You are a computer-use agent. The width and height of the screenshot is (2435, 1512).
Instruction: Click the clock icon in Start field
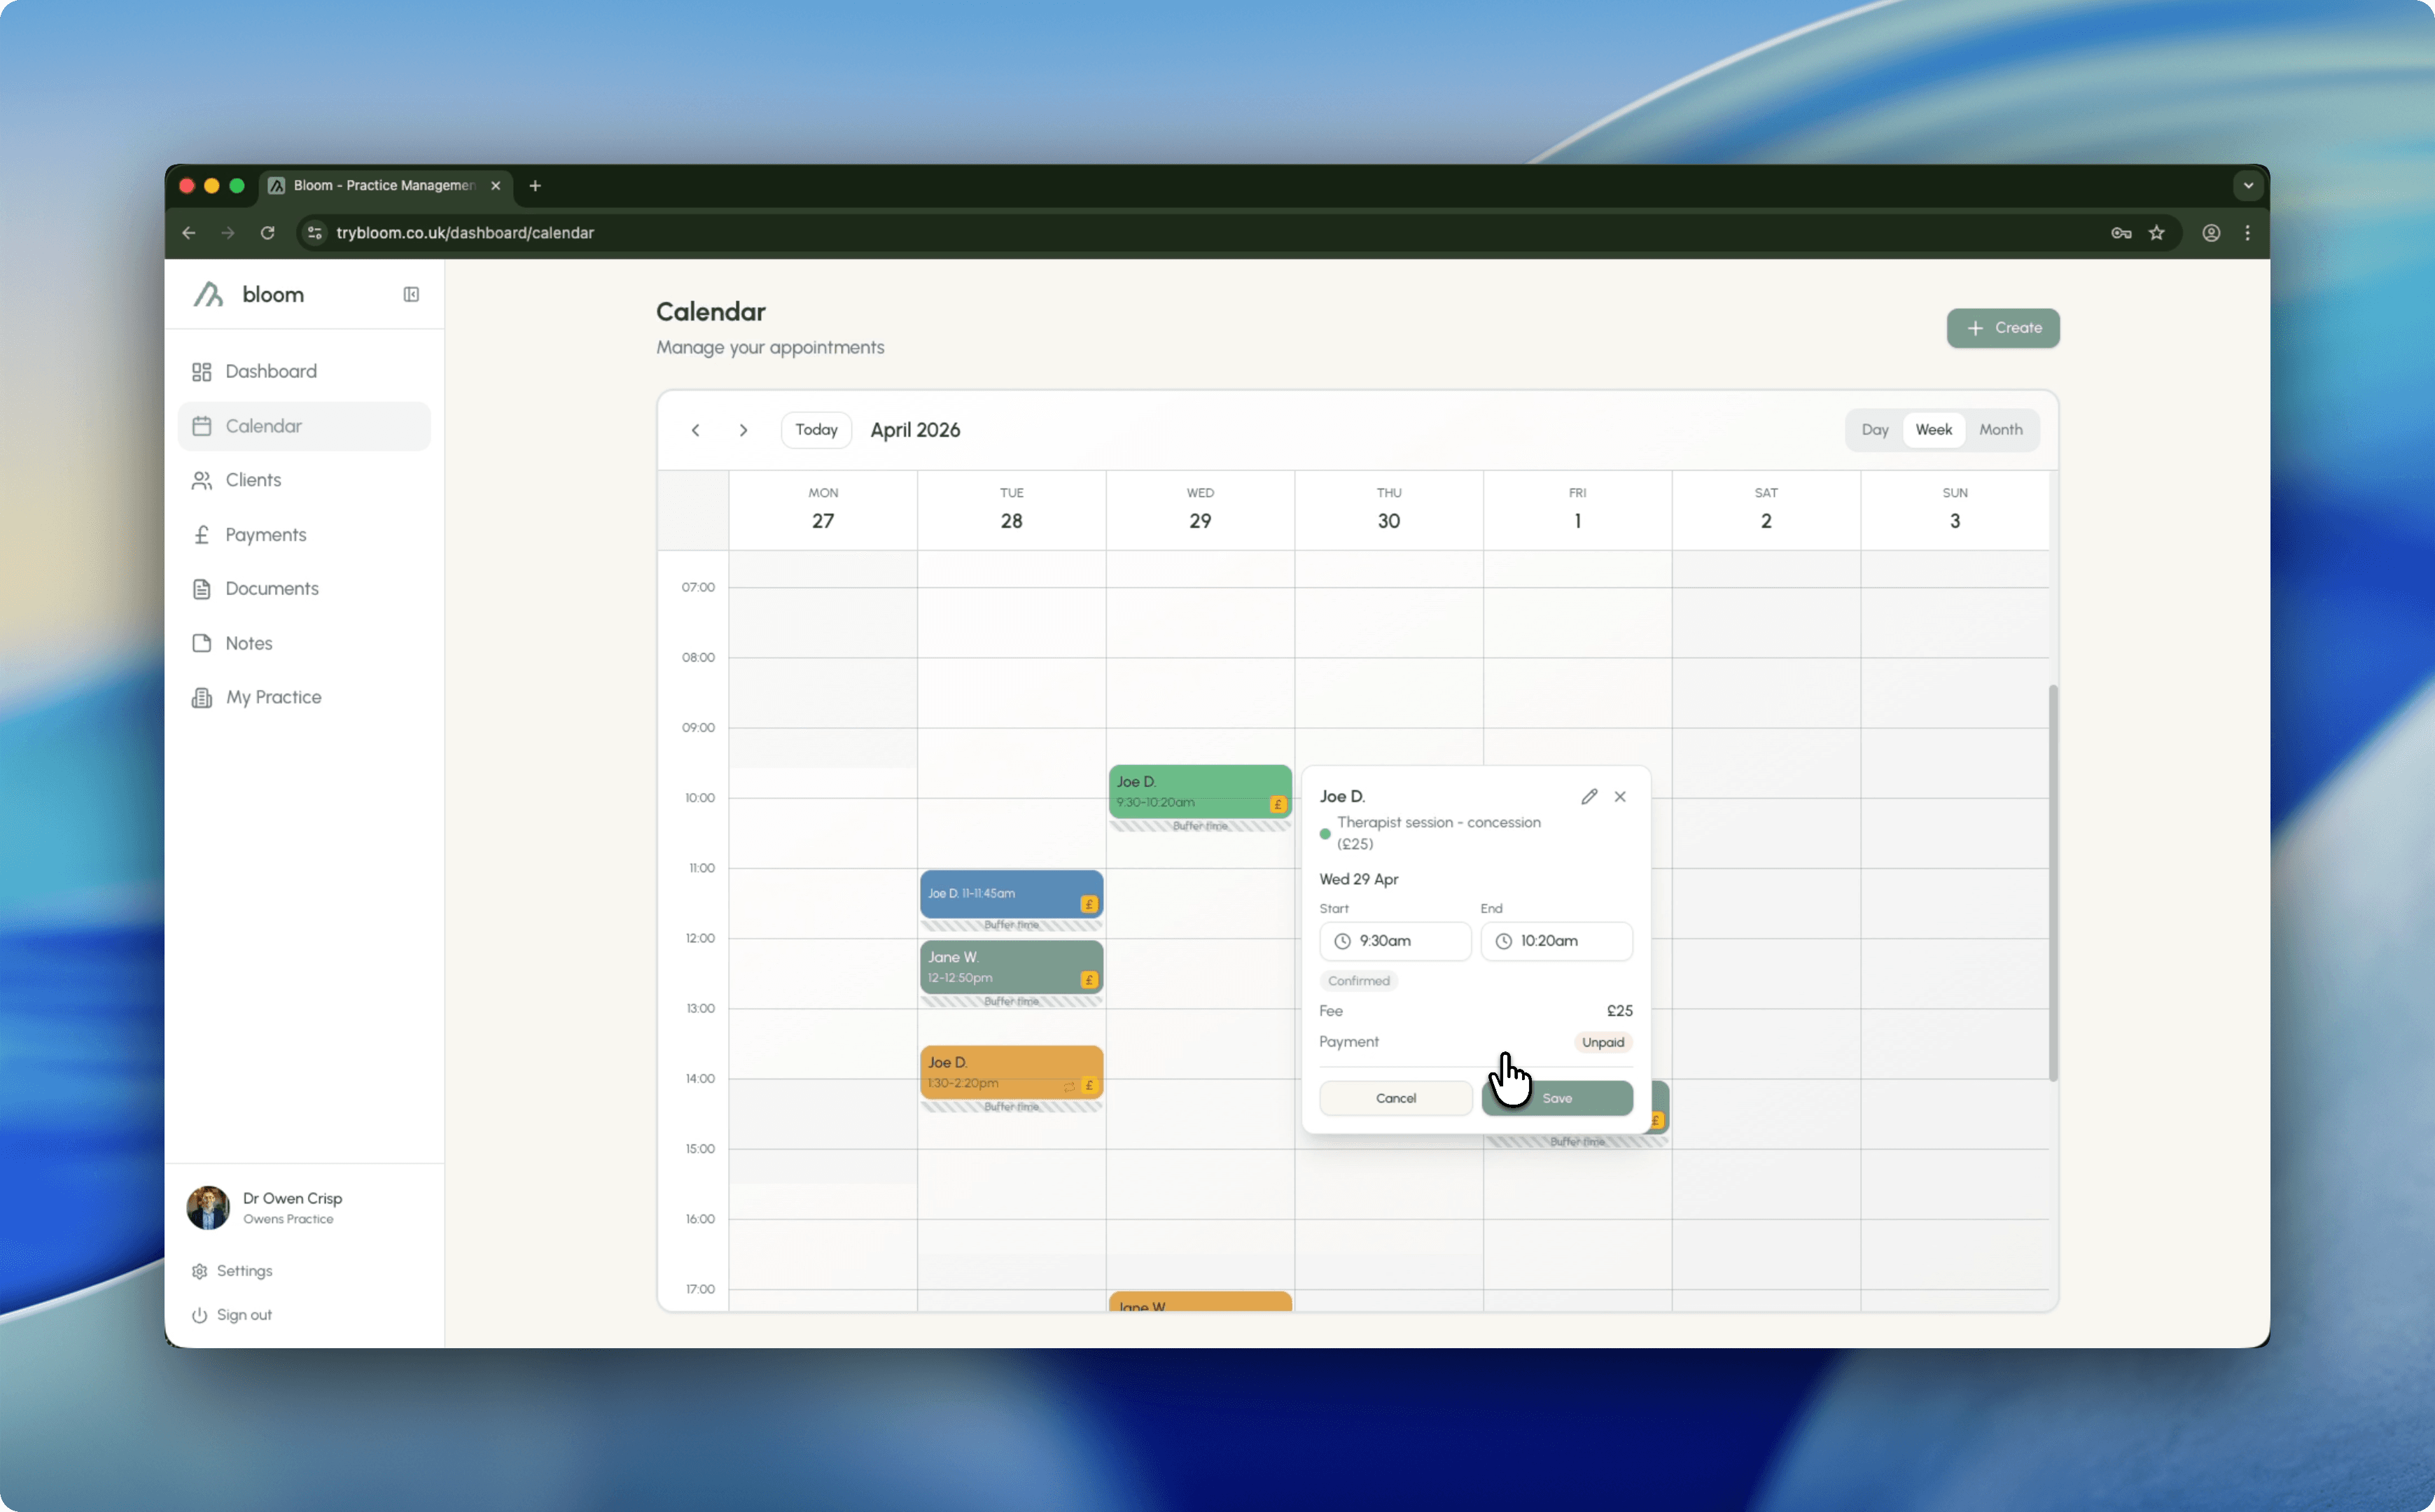tap(1343, 941)
